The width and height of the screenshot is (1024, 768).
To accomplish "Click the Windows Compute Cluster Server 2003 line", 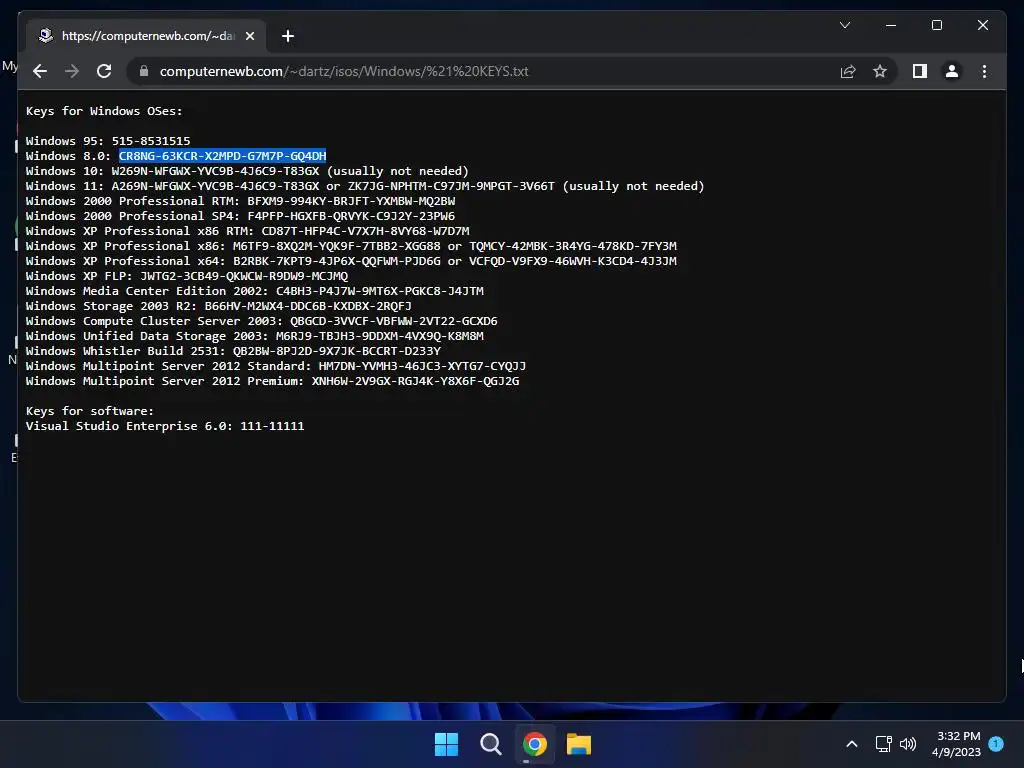I will [261, 321].
